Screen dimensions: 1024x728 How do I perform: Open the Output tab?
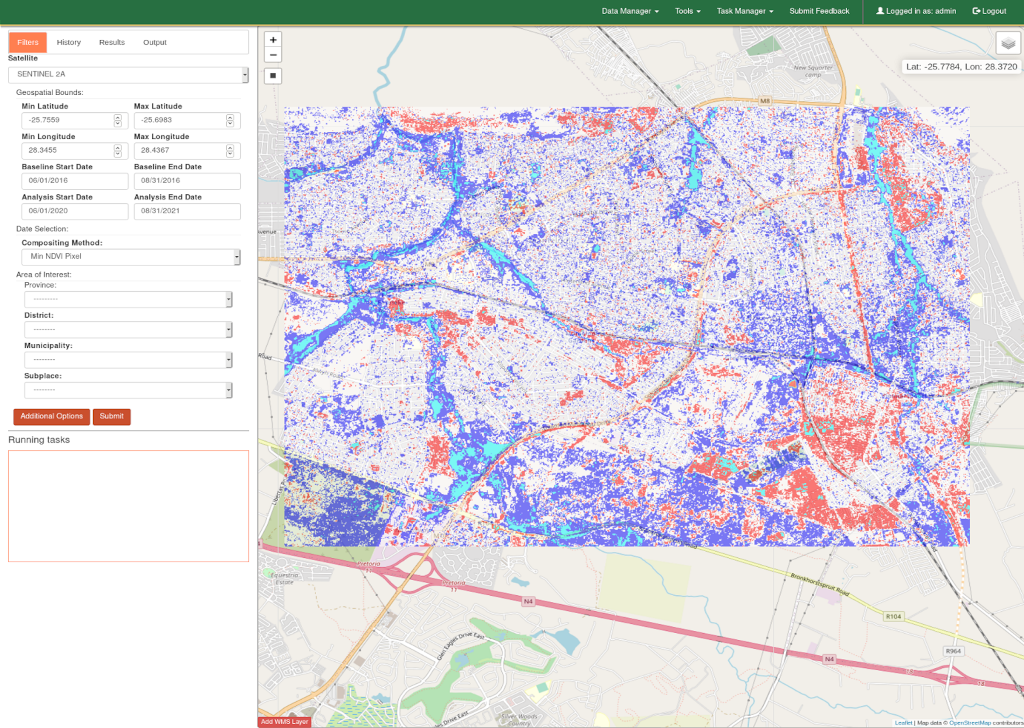[x=155, y=42]
